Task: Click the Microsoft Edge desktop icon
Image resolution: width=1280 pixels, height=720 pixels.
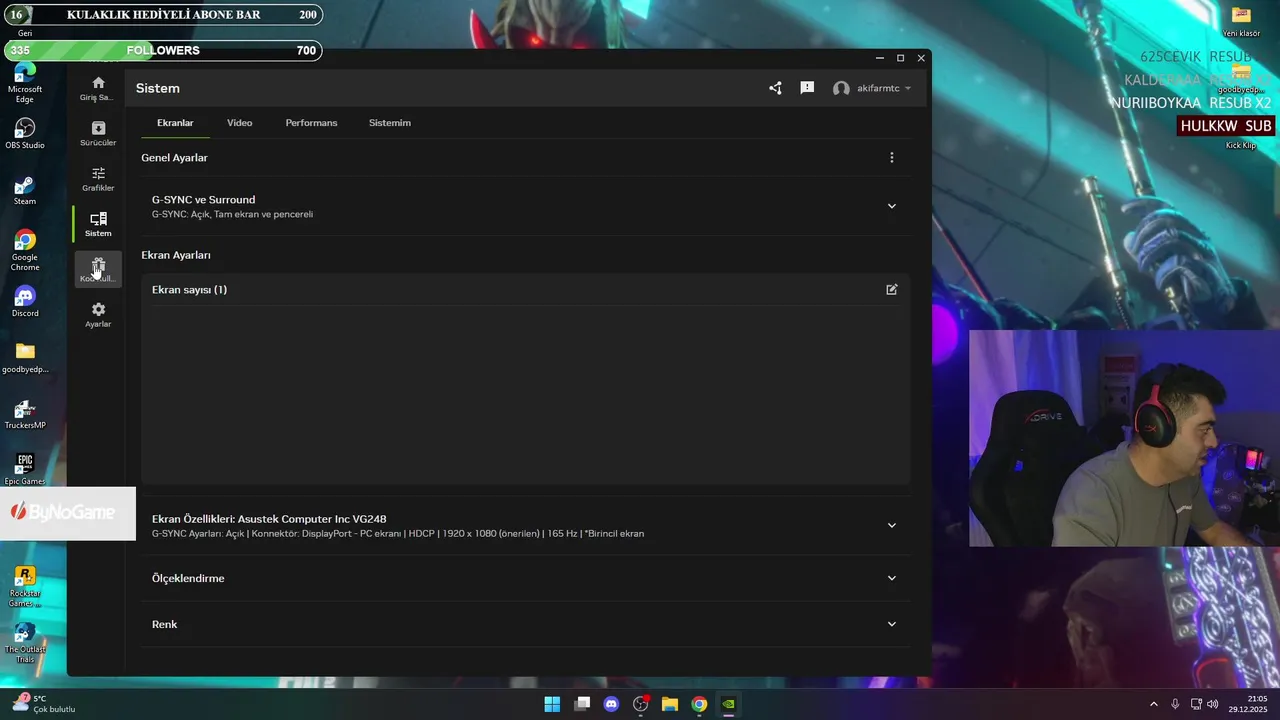Action: point(25,83)
